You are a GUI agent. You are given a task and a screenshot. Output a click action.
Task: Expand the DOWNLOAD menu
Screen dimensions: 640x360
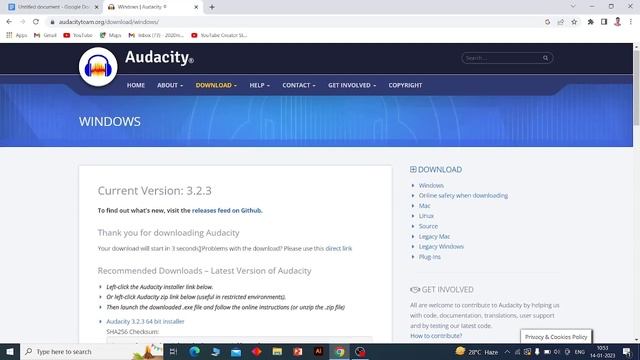pos(216,85)
